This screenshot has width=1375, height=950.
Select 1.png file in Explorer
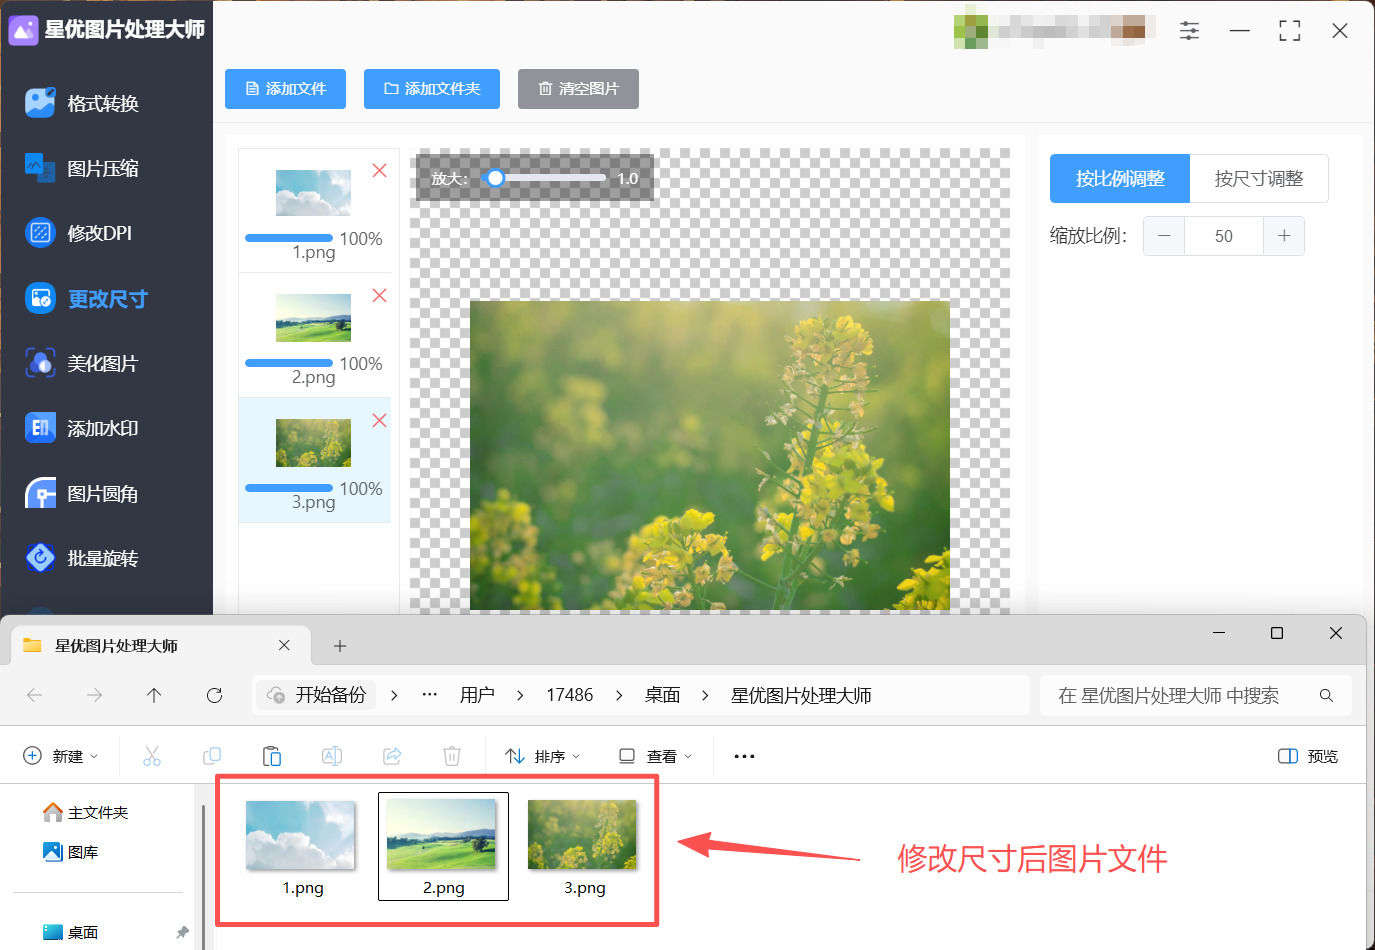(302, 847)
